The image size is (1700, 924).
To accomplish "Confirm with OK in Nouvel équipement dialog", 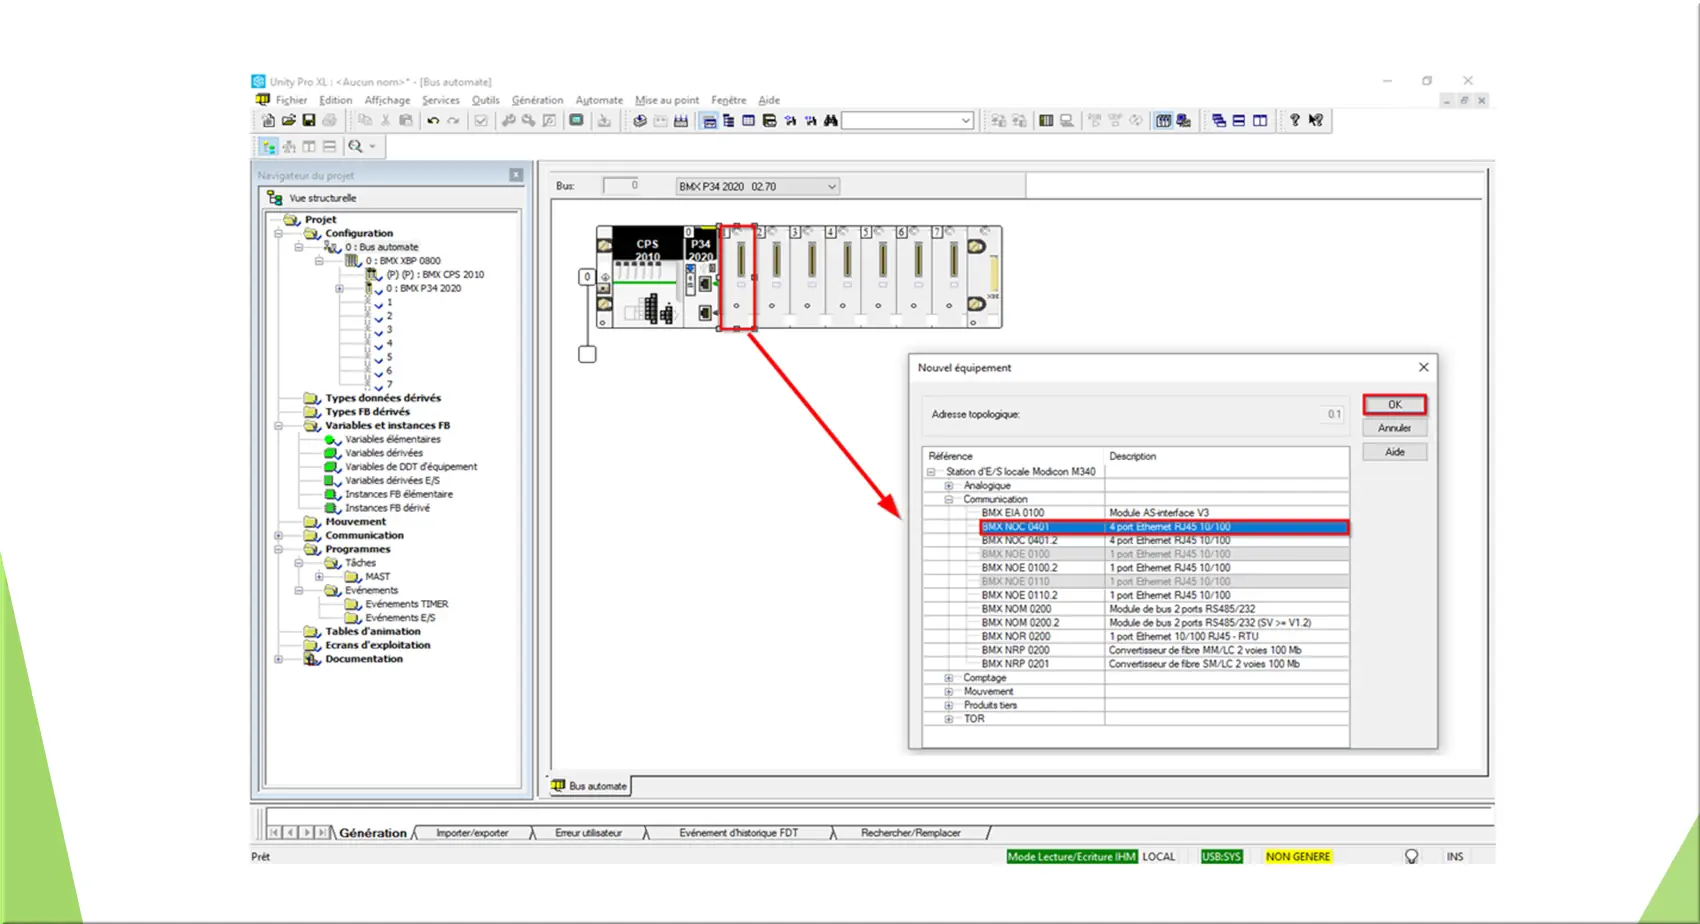I will (x=1394, y=405).
